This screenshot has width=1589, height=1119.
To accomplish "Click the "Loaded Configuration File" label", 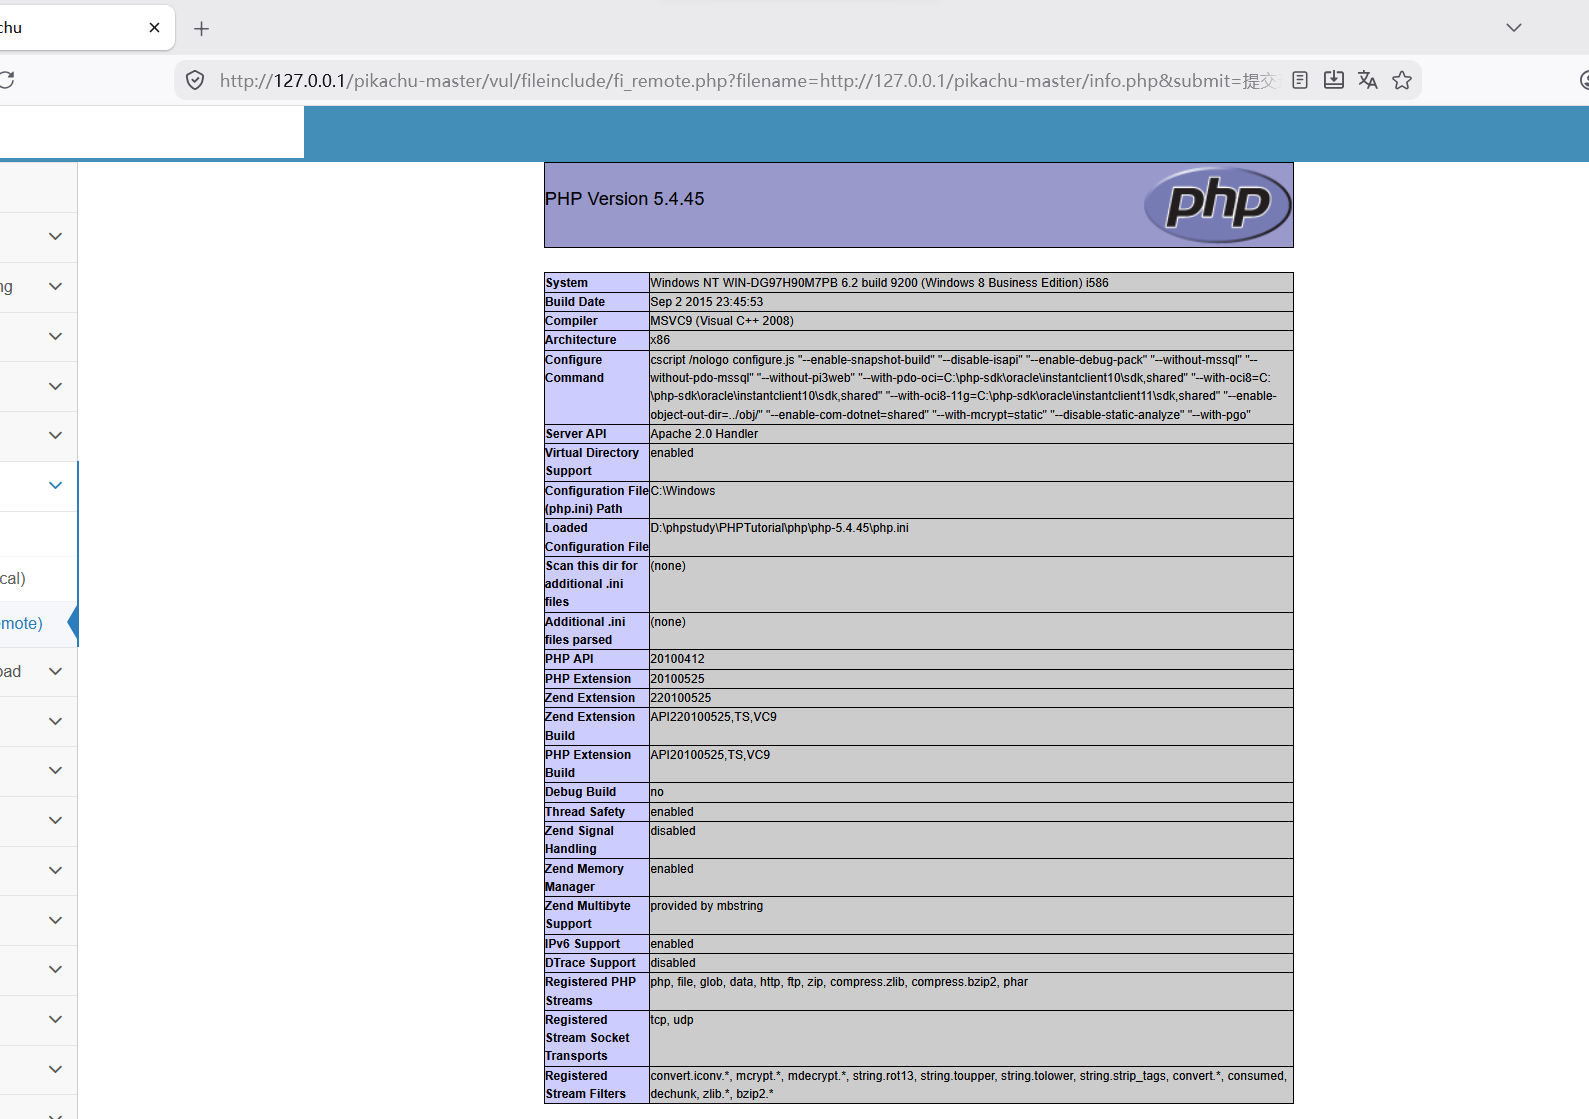I will tap(597, 537).
